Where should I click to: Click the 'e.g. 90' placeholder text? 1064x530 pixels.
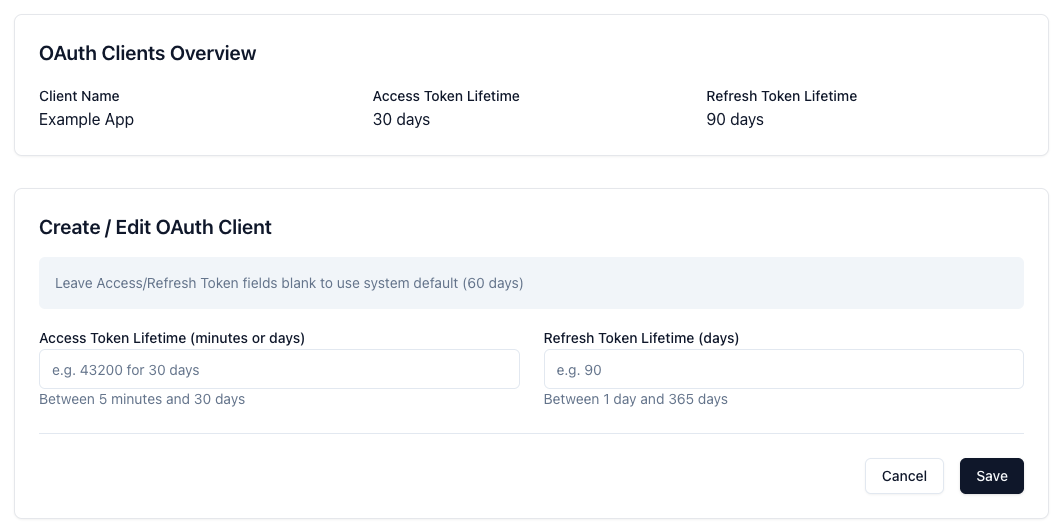coord(579,370)
